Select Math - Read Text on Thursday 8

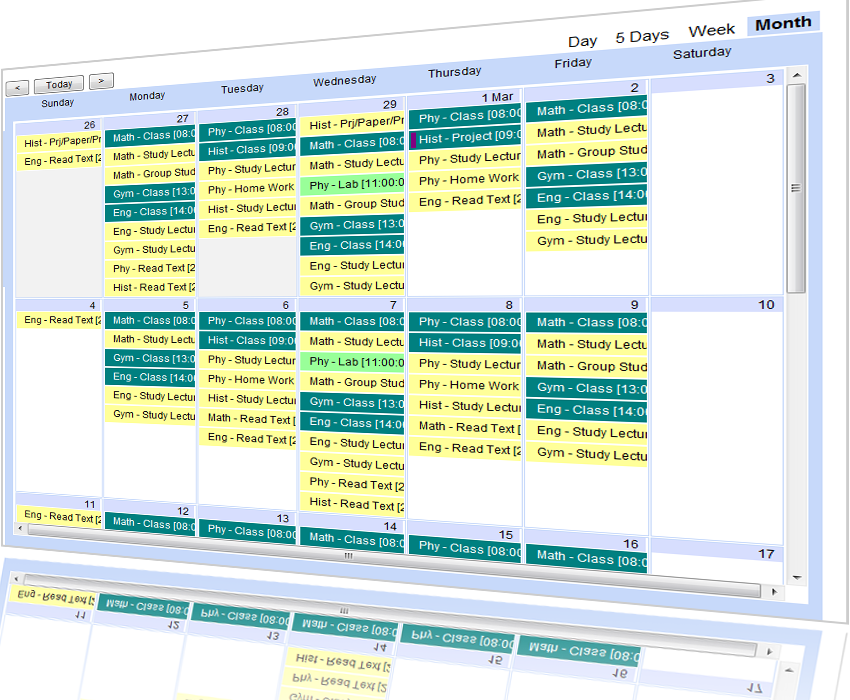click(x=465, y=427)
